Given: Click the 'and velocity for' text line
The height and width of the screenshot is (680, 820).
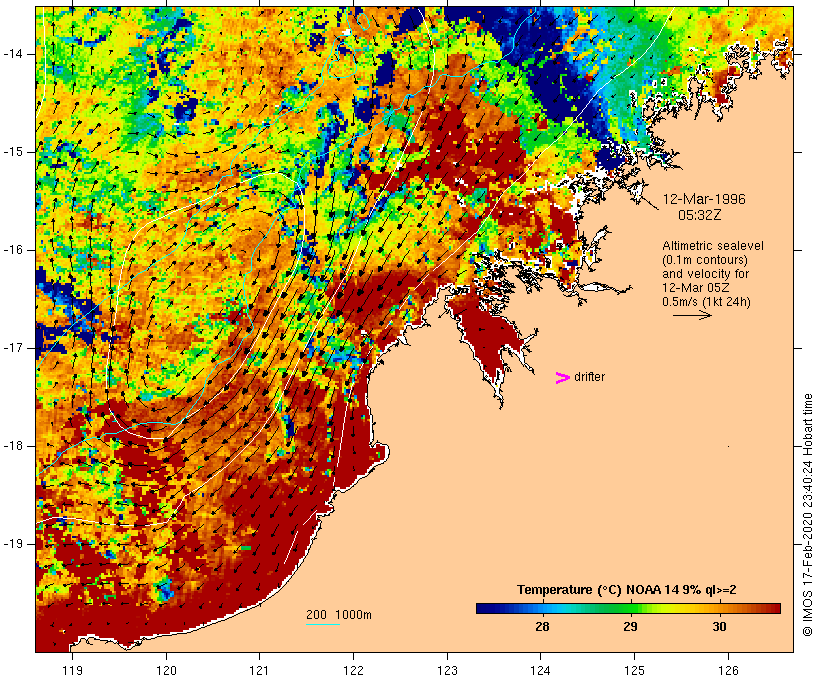Looking at the screenshot, I should 705,274.
